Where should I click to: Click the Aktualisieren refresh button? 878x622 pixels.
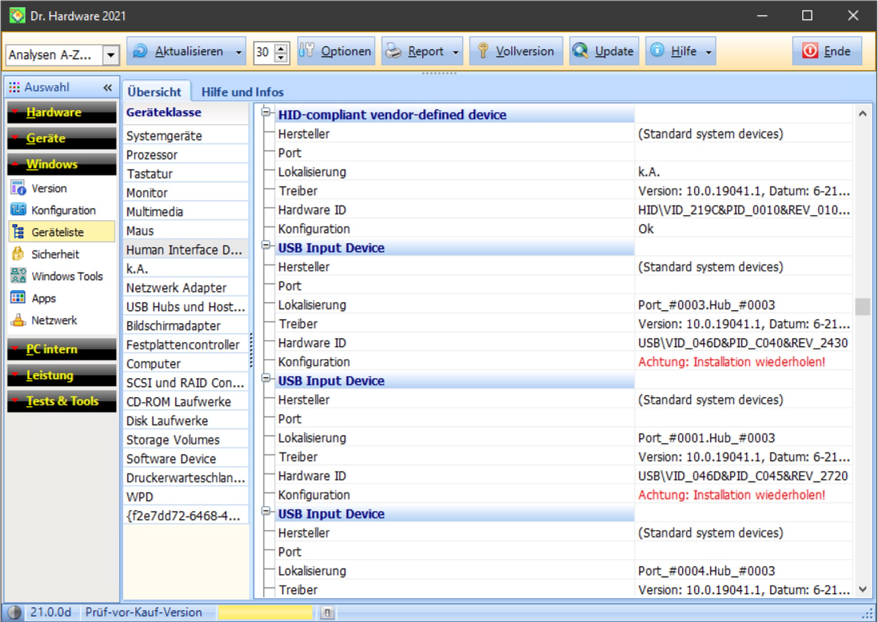click(176, 51)
